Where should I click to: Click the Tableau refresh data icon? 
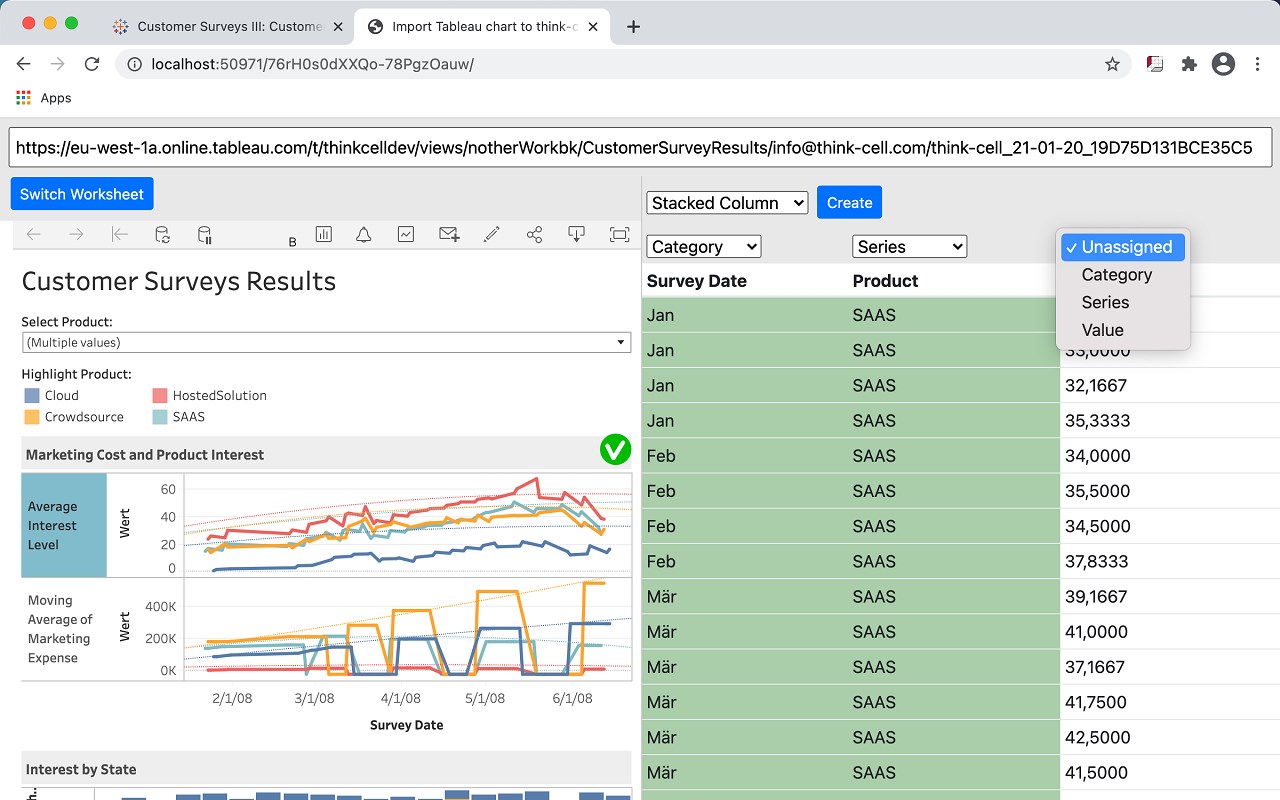pos(162,235)
